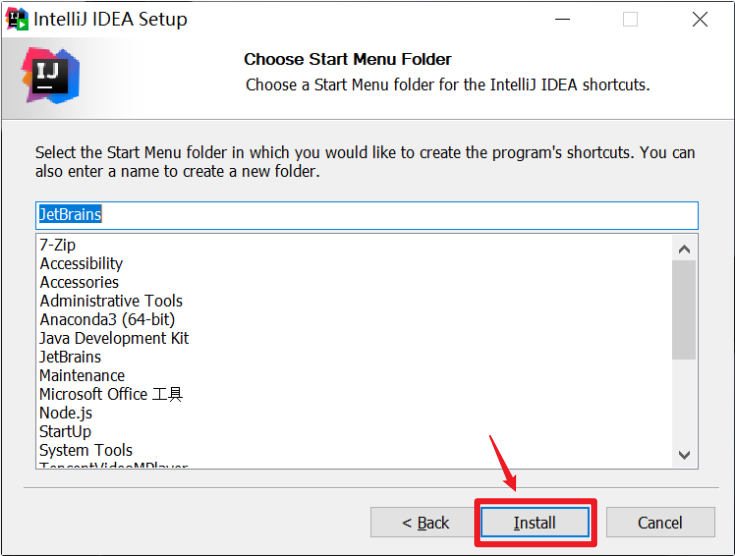Cancel the IntelliJ IDEA setup

[x=660, y=522]
